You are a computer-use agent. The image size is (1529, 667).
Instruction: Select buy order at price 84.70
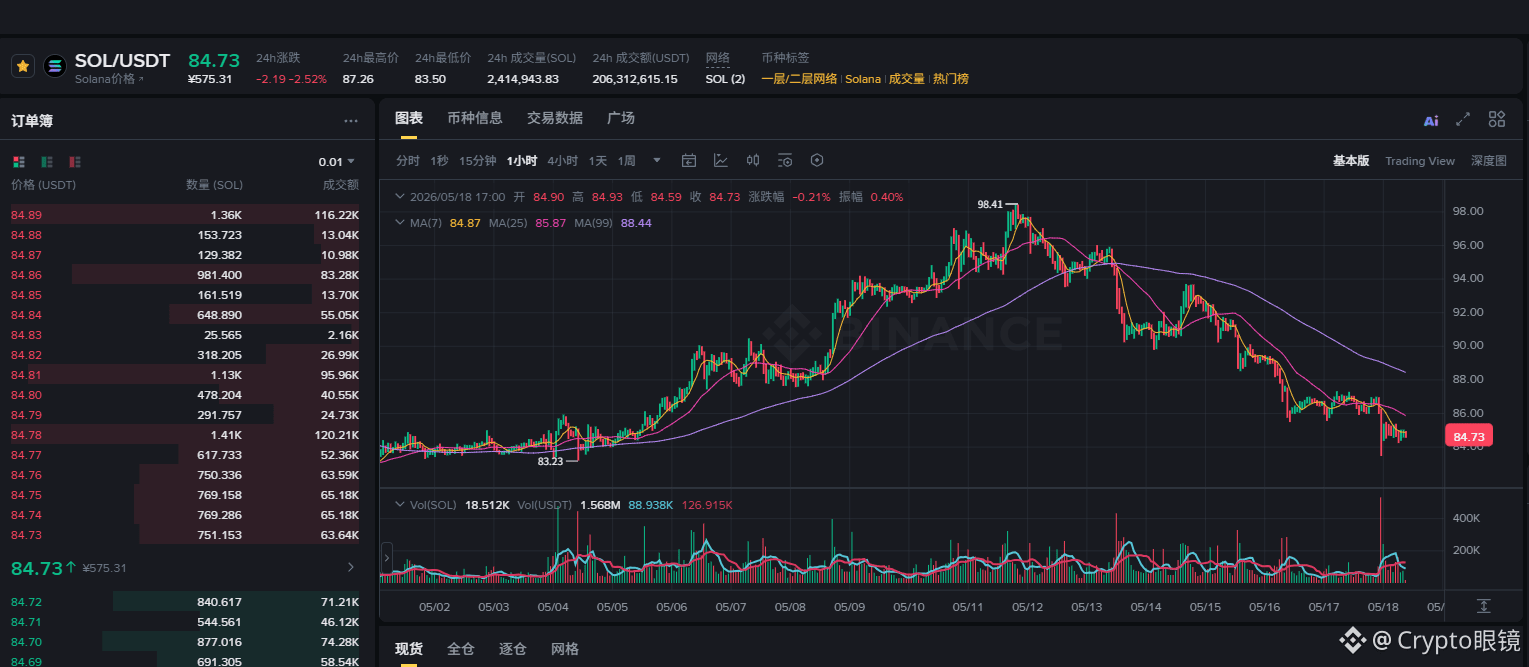[185, 642]
